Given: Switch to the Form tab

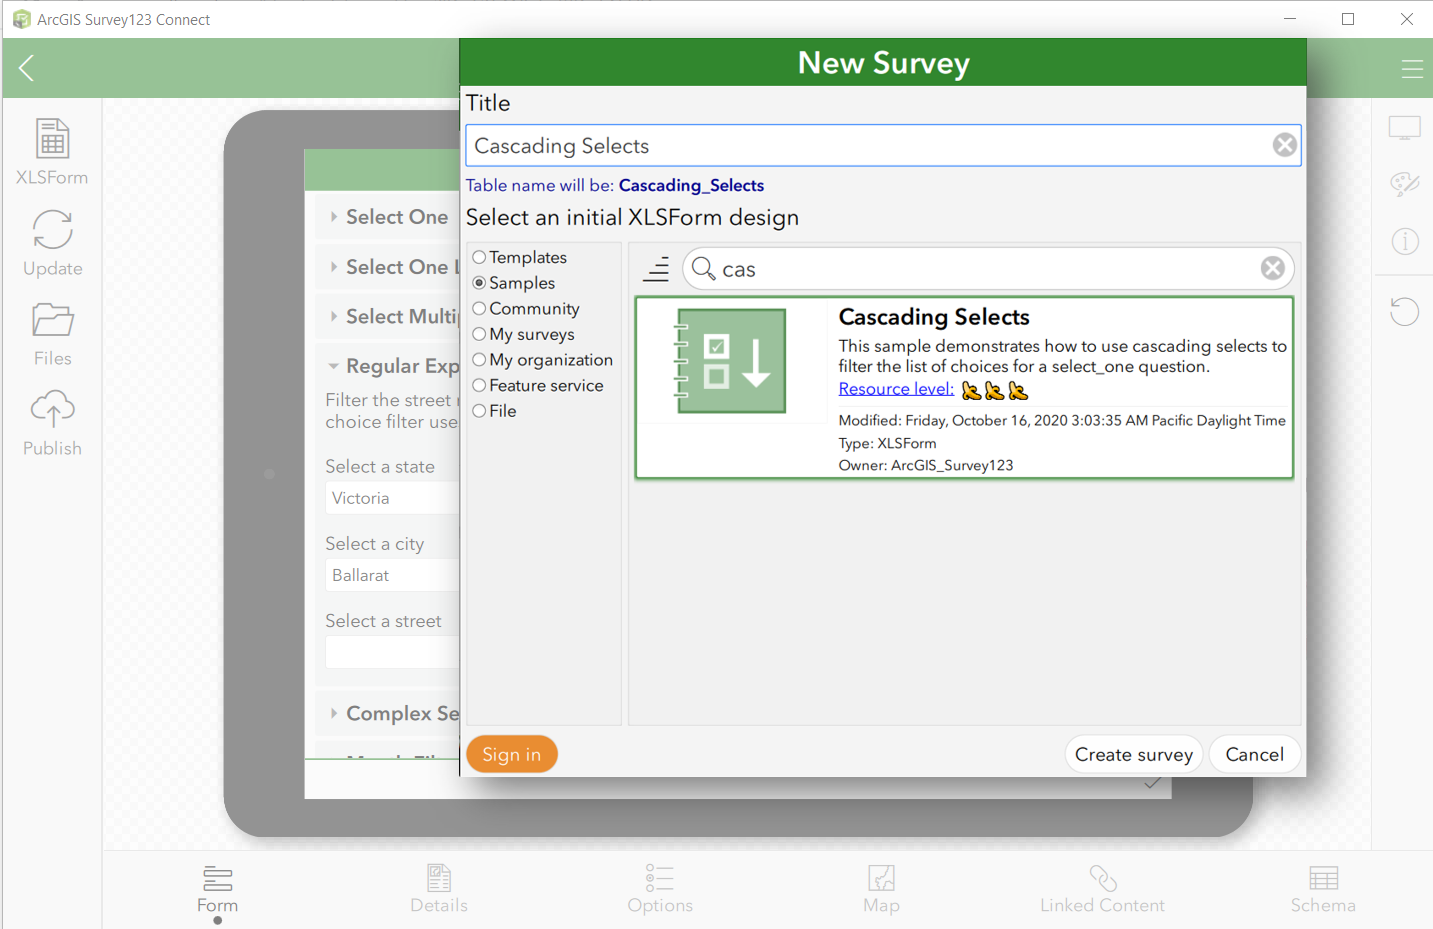Looking at the screenshot, I should 218,890.
